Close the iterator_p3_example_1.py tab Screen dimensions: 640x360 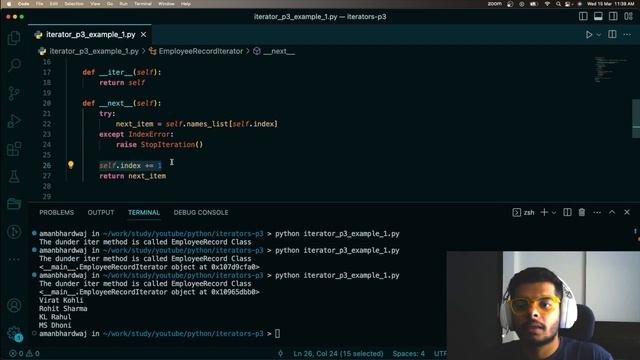click(144, 35)
